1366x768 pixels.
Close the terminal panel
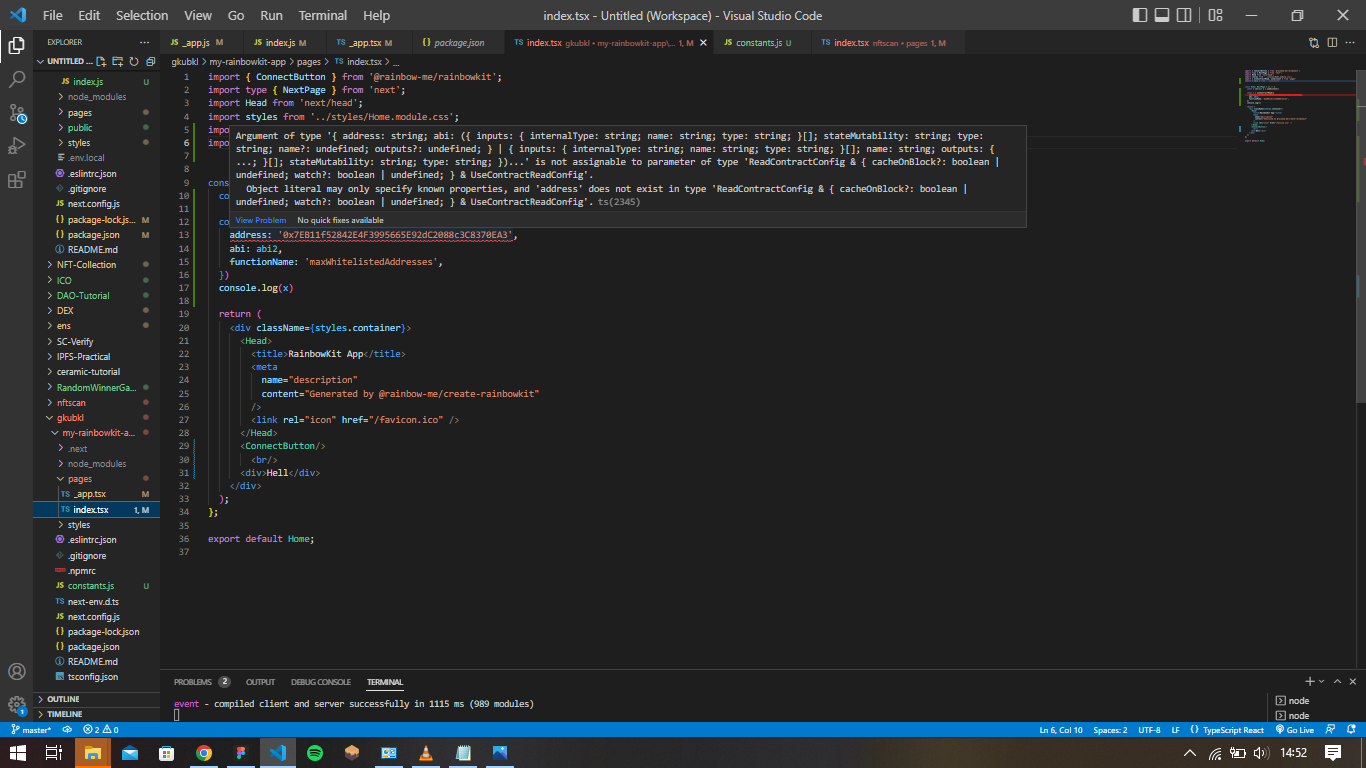coord(1352,681)
